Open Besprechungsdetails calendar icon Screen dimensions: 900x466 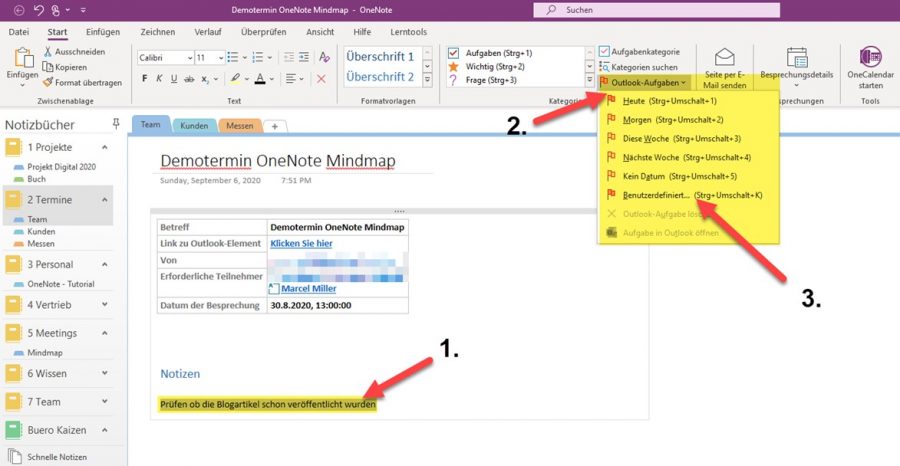pos(797,57)
